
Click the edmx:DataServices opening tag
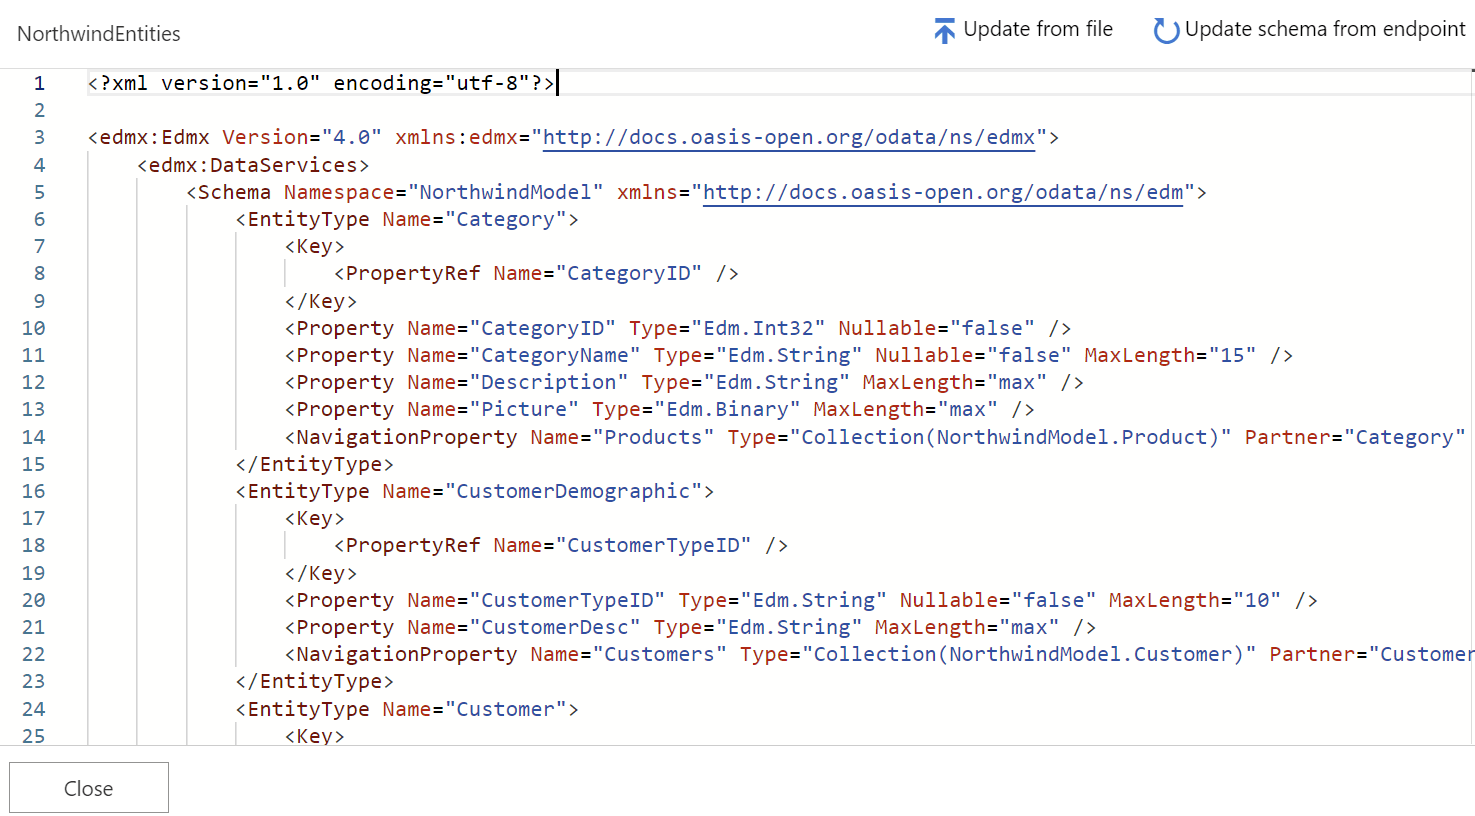click(253, 165)
